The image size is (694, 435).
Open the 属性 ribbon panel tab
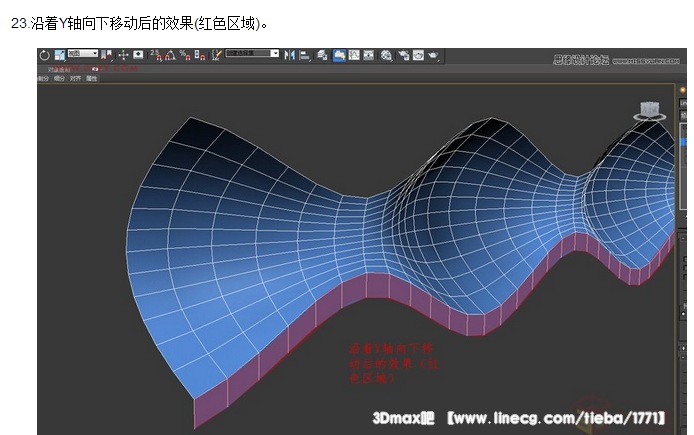91,78
